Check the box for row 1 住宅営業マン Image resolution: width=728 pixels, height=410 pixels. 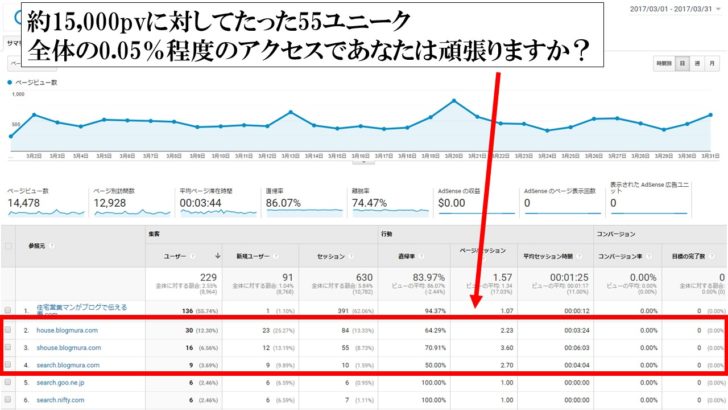coord(8,310)
